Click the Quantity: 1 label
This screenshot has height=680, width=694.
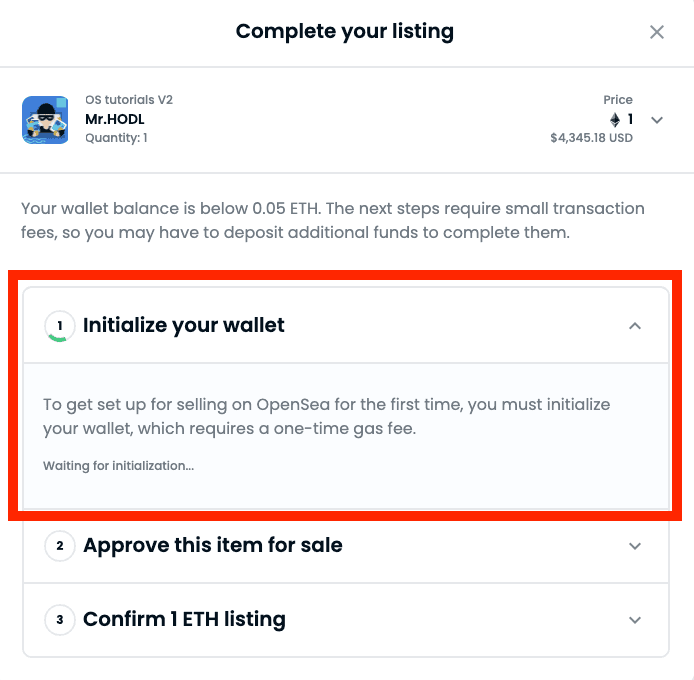click(116, 138)
